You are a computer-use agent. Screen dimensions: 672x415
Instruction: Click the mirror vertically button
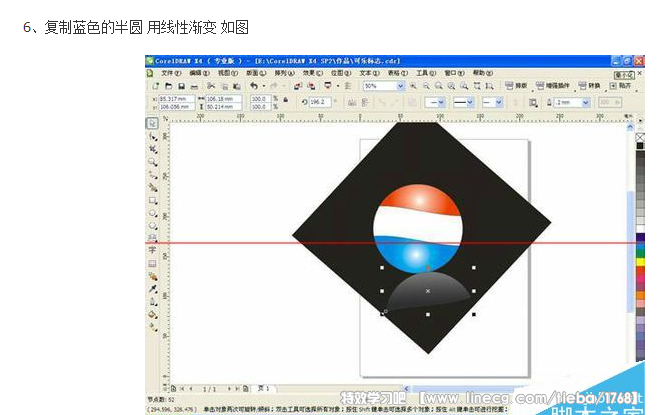(365, 102)
